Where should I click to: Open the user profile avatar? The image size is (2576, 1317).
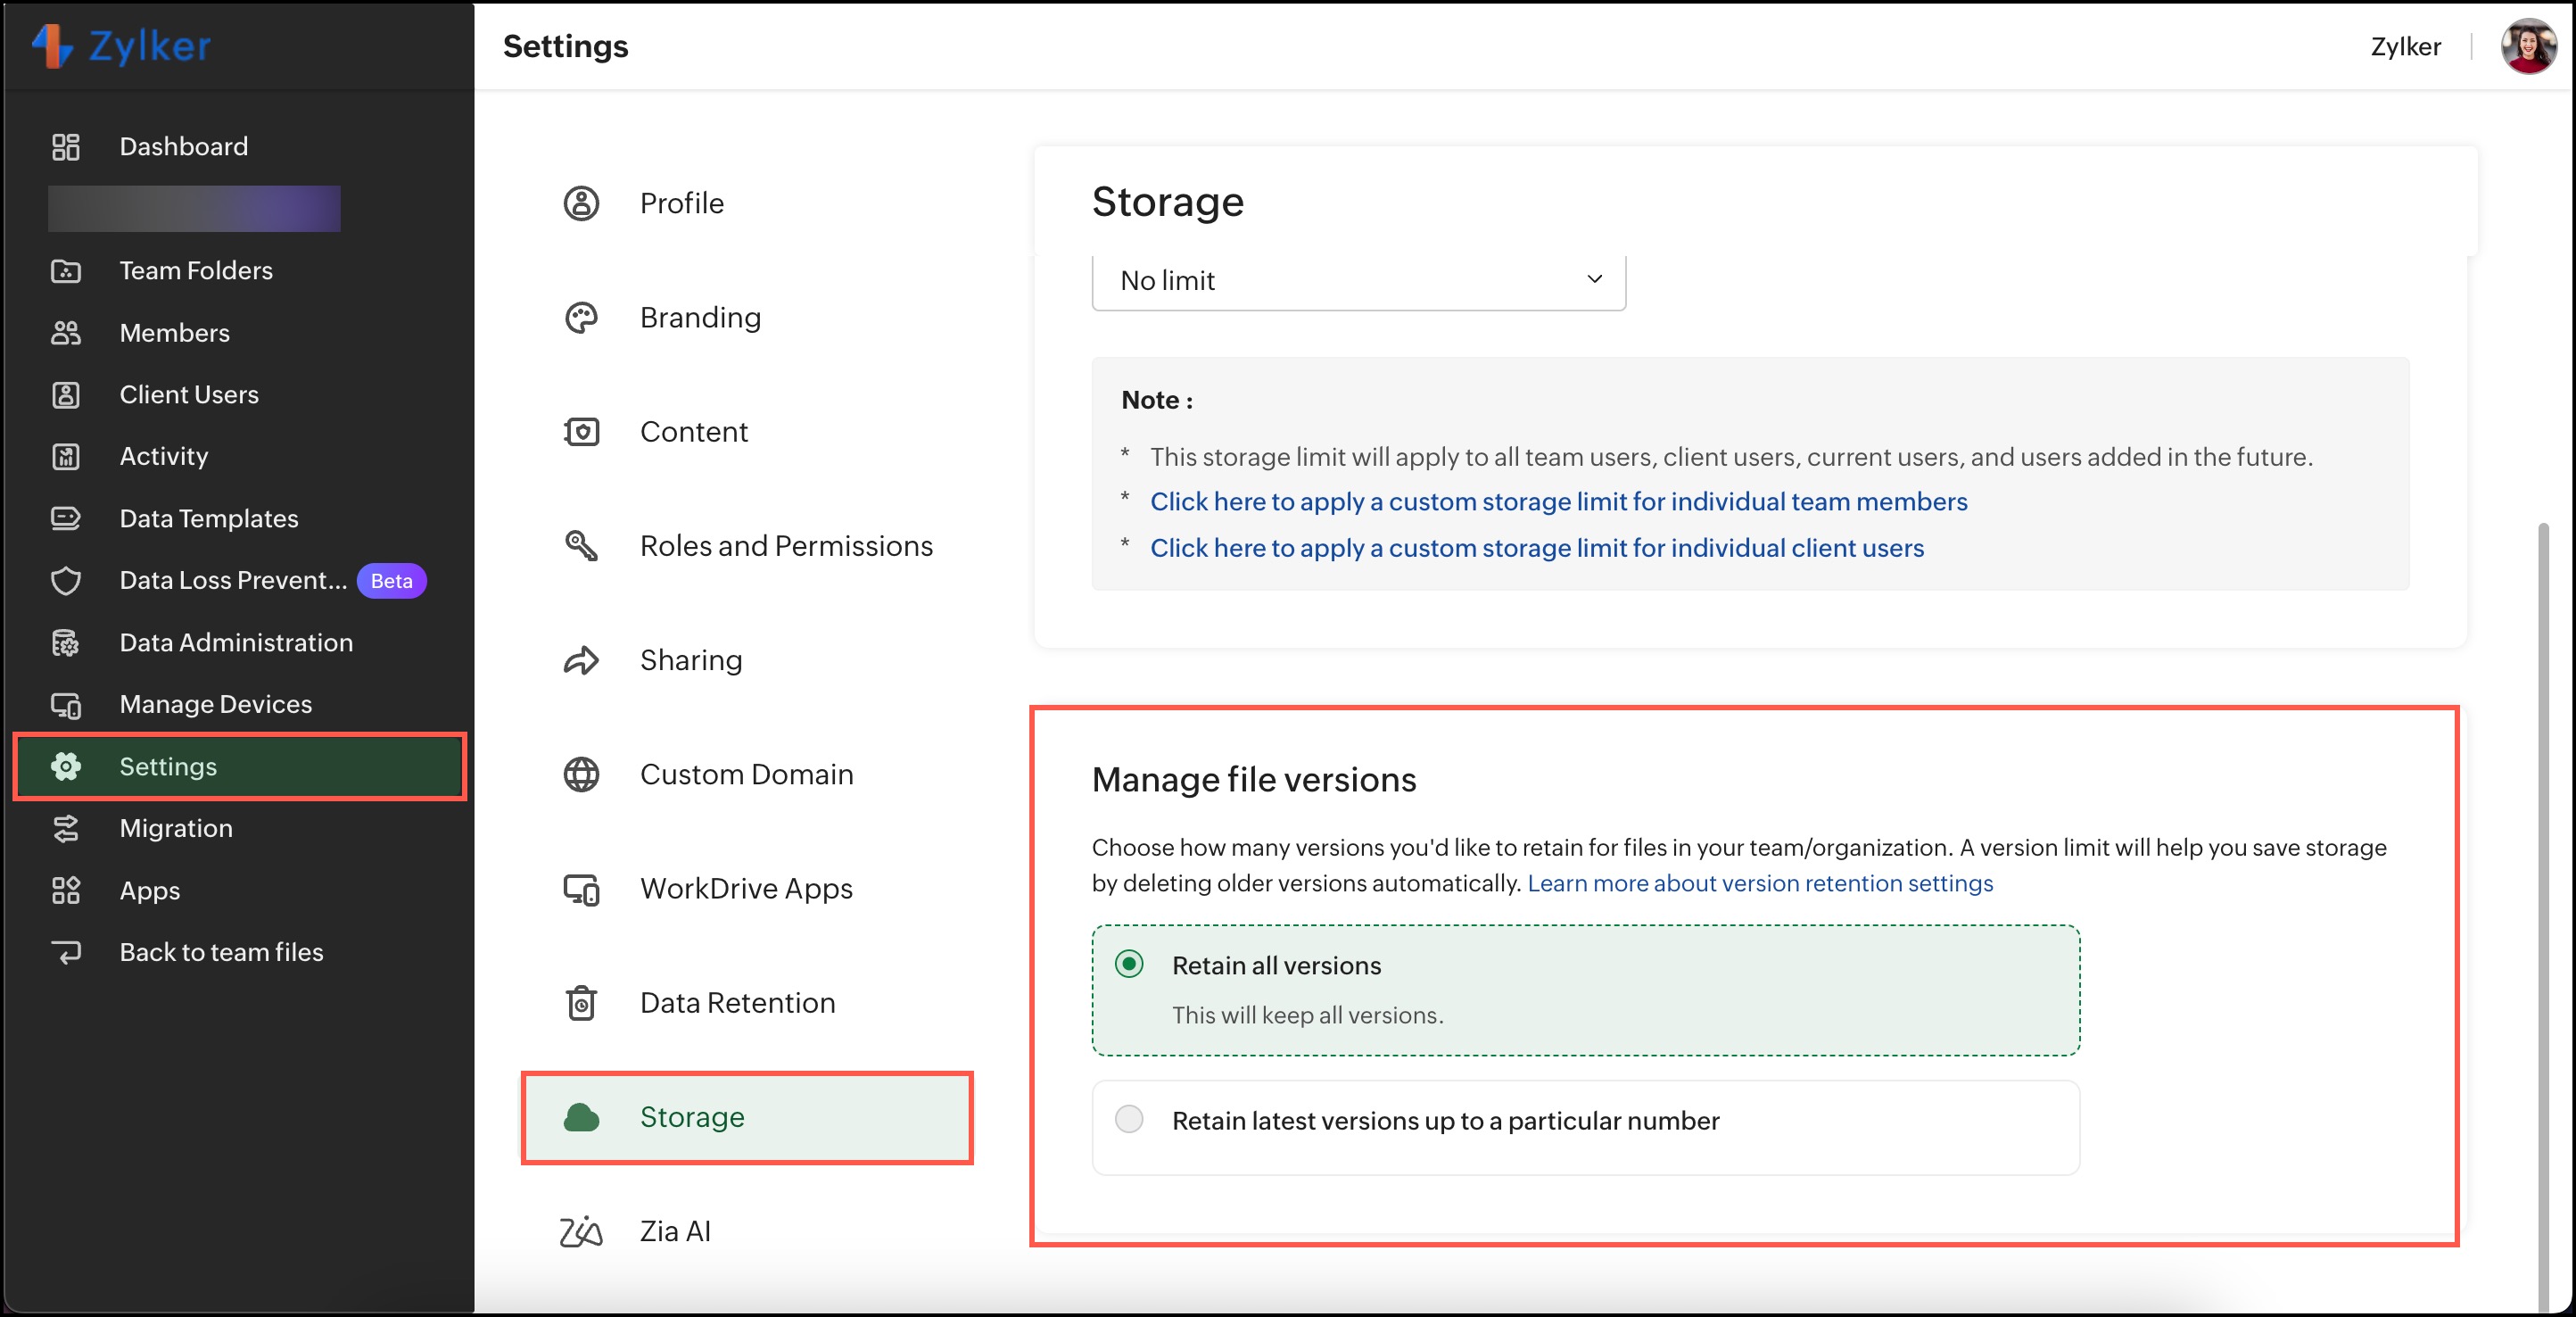tap(2528, 46)
